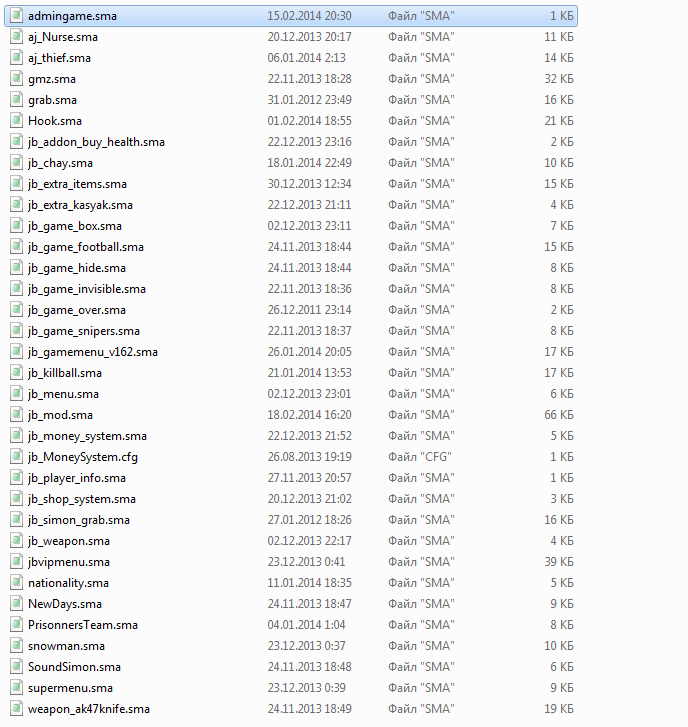
Task: Click the 66 КБ size value
Action: (x=559, y=415)
